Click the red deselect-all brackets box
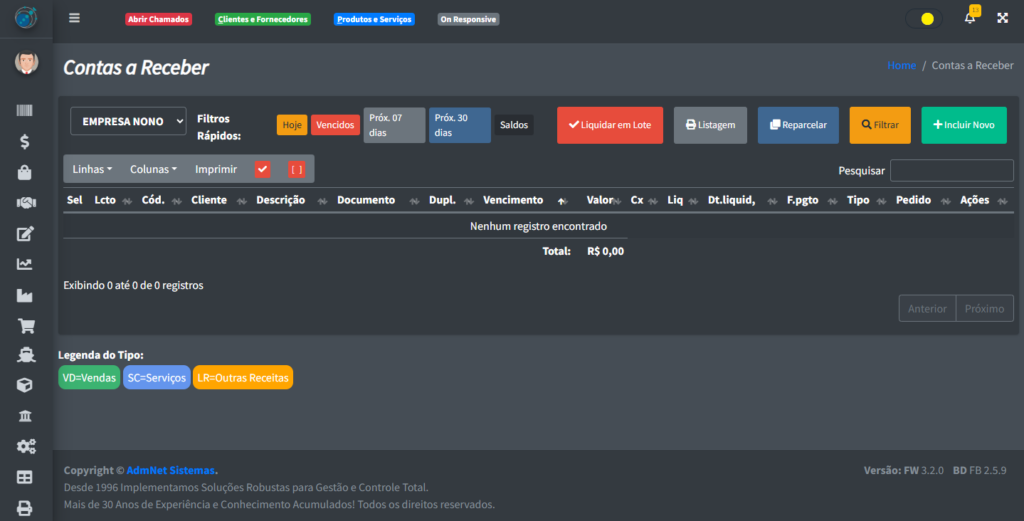The height and width of the screenshot is (521, 1024). (x=296, y=169)
